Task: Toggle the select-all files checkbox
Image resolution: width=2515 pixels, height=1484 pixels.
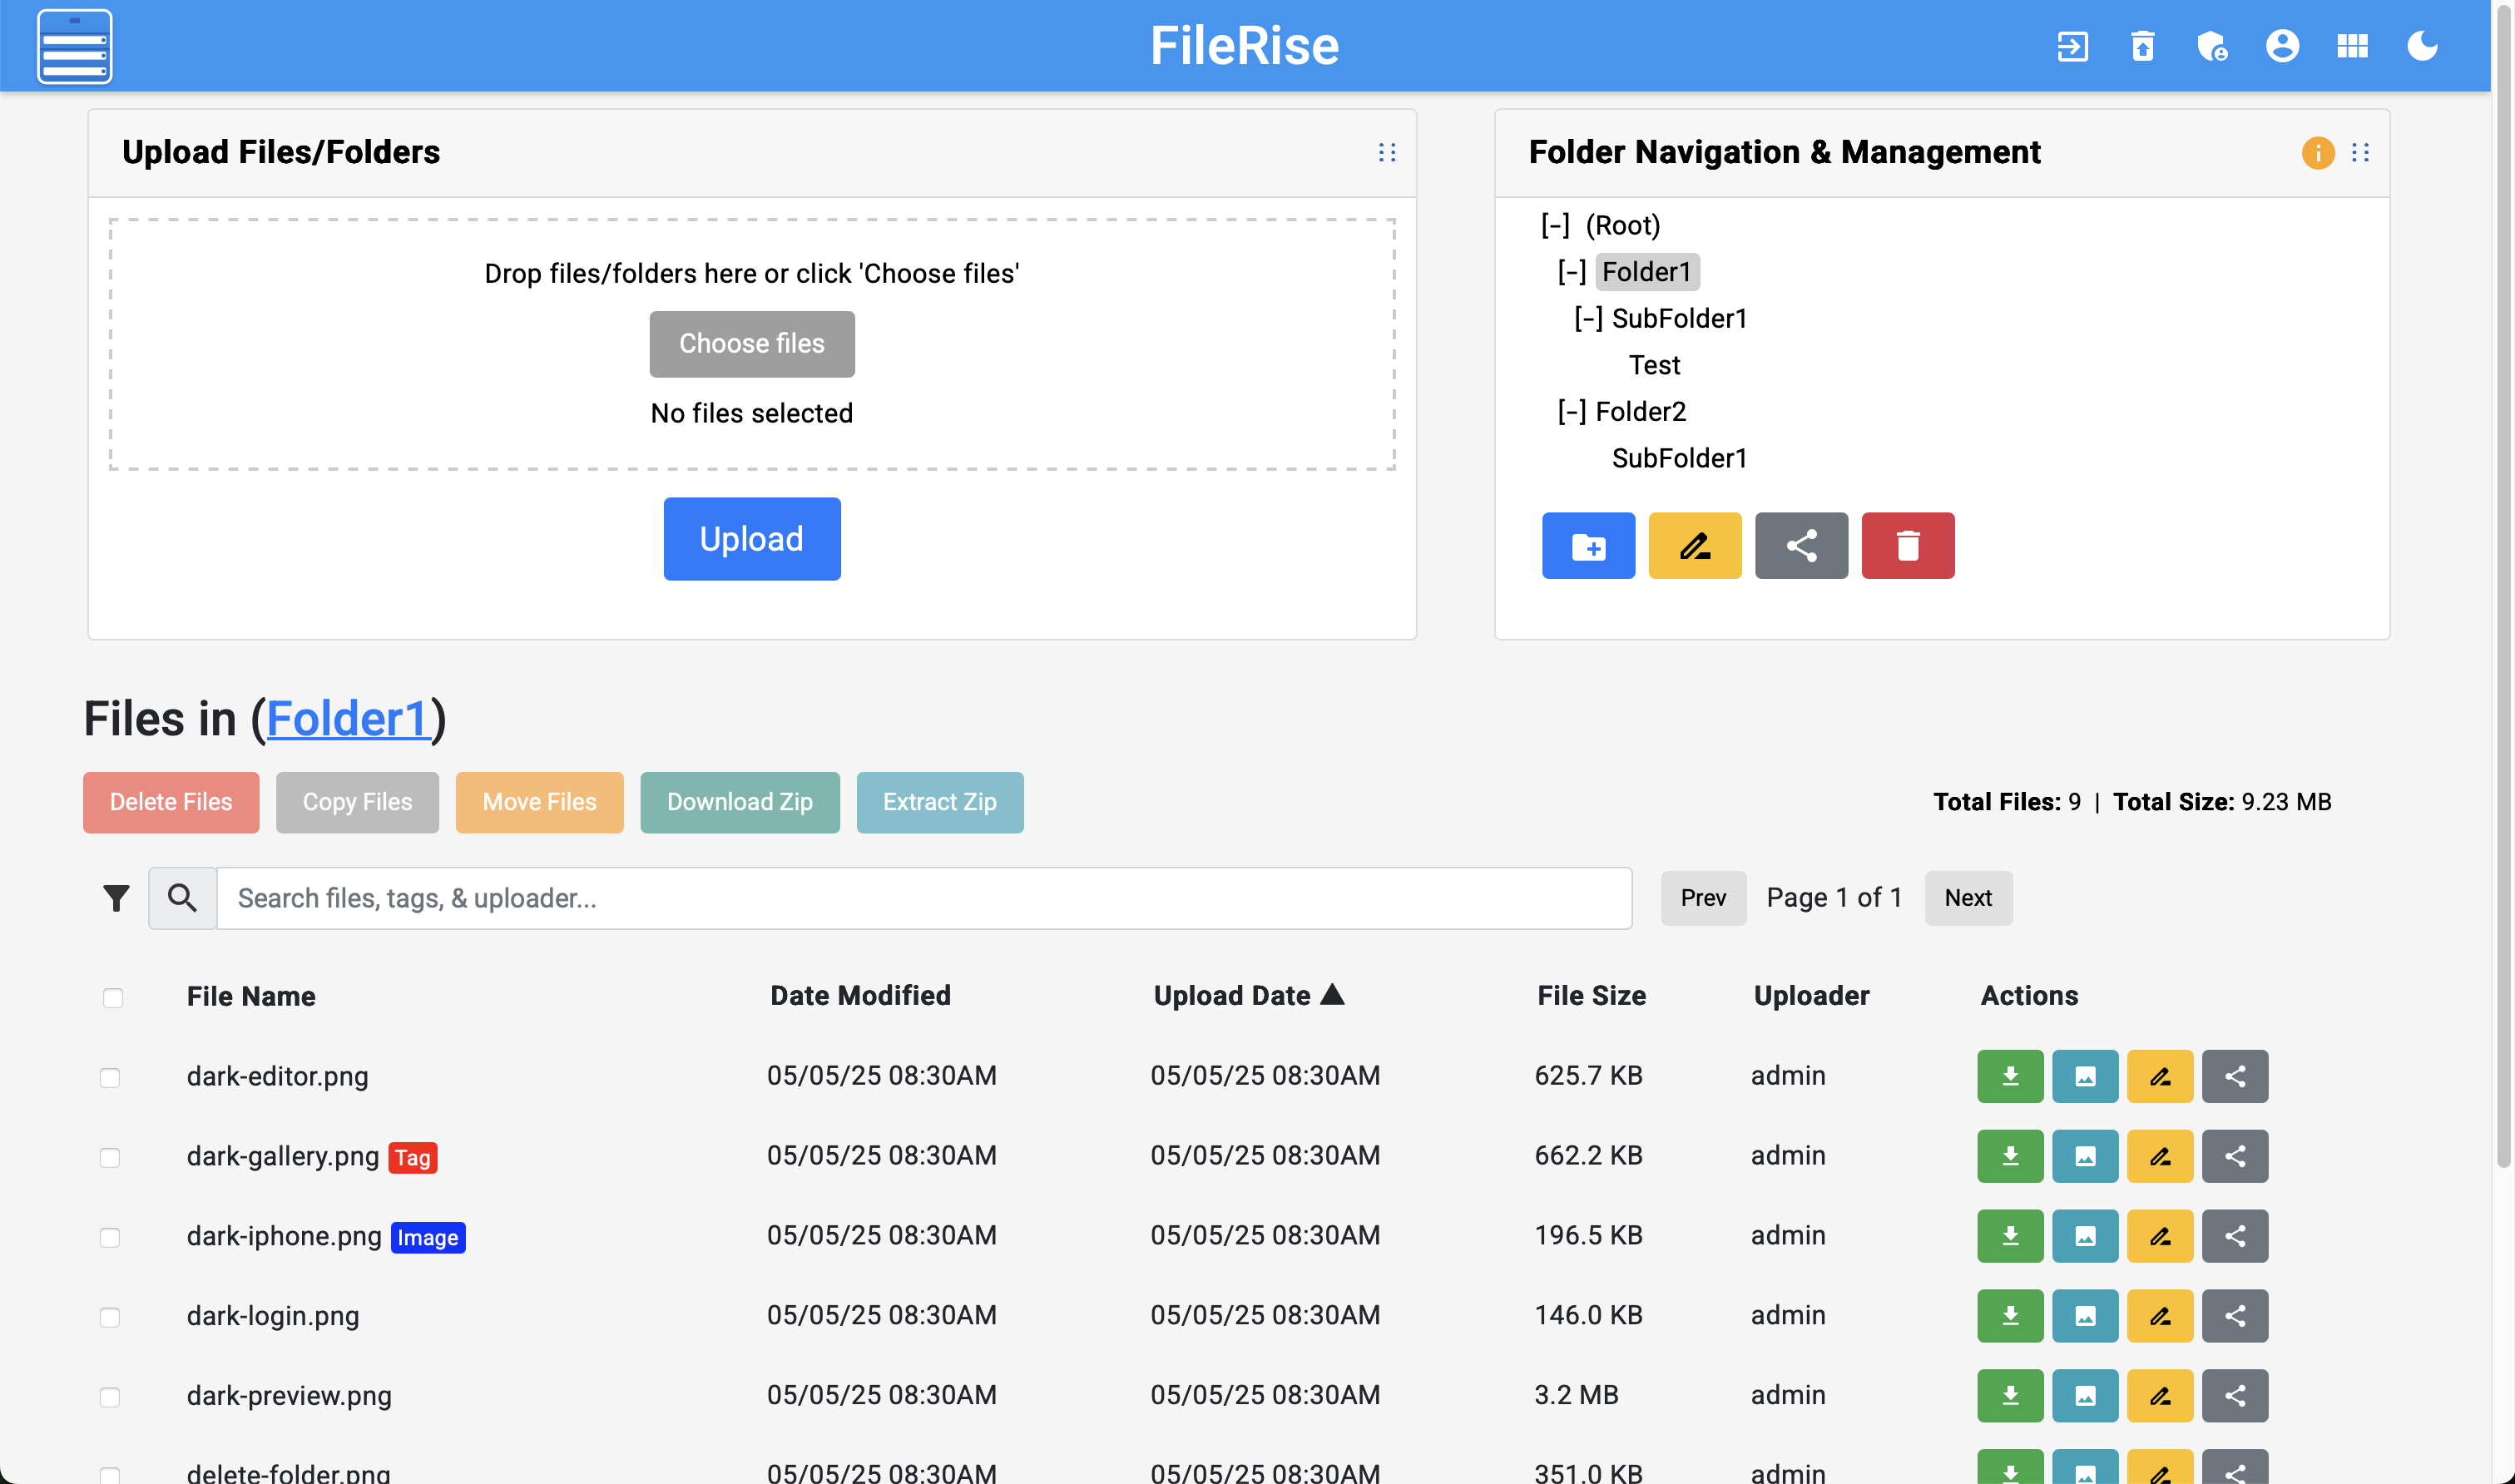Action: [x=113, y=998]
